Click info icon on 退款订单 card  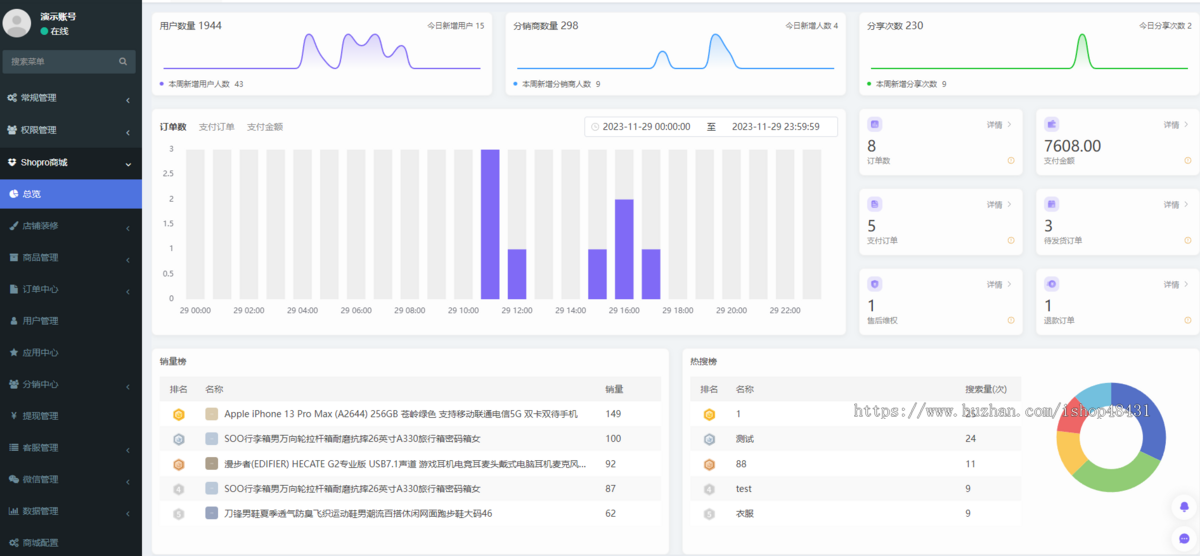pos(1187,321)
